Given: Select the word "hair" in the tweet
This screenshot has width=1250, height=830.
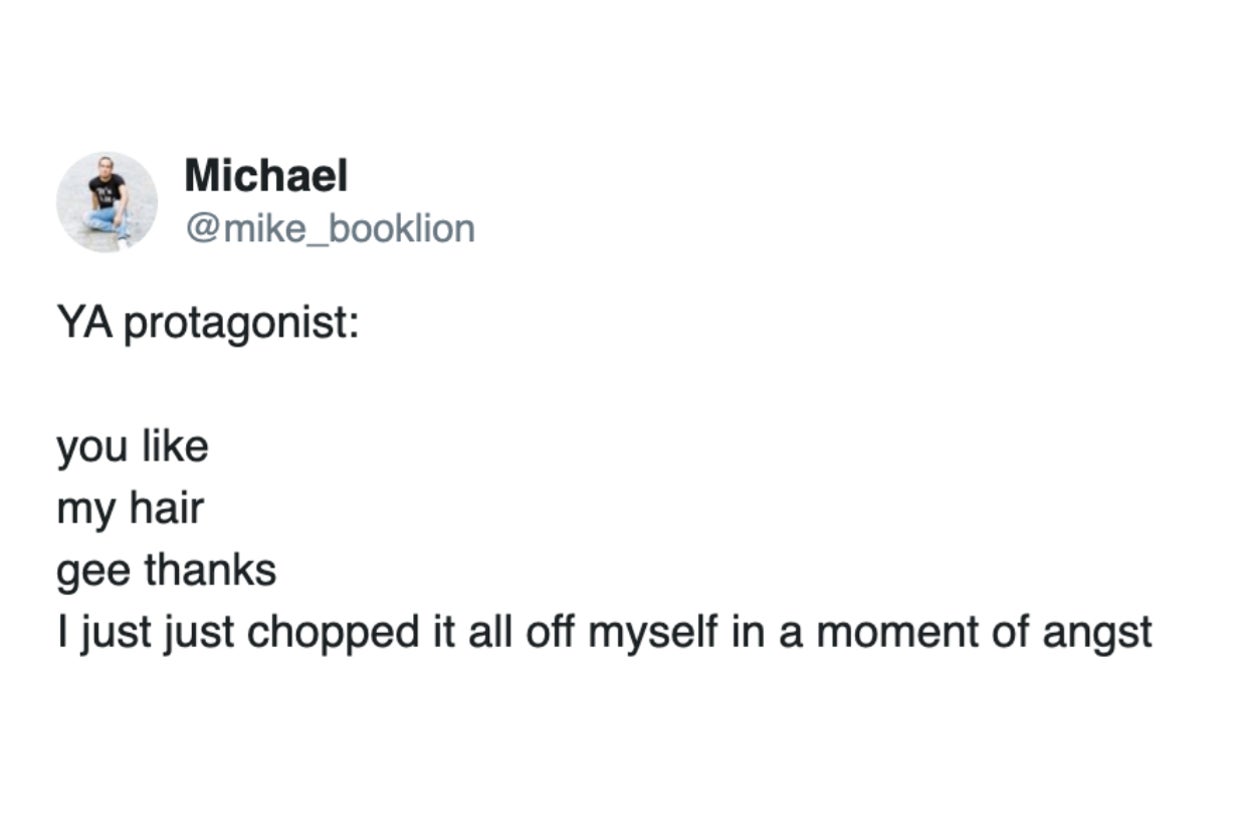Looking at the screenshot, I should tap(167, 508).
